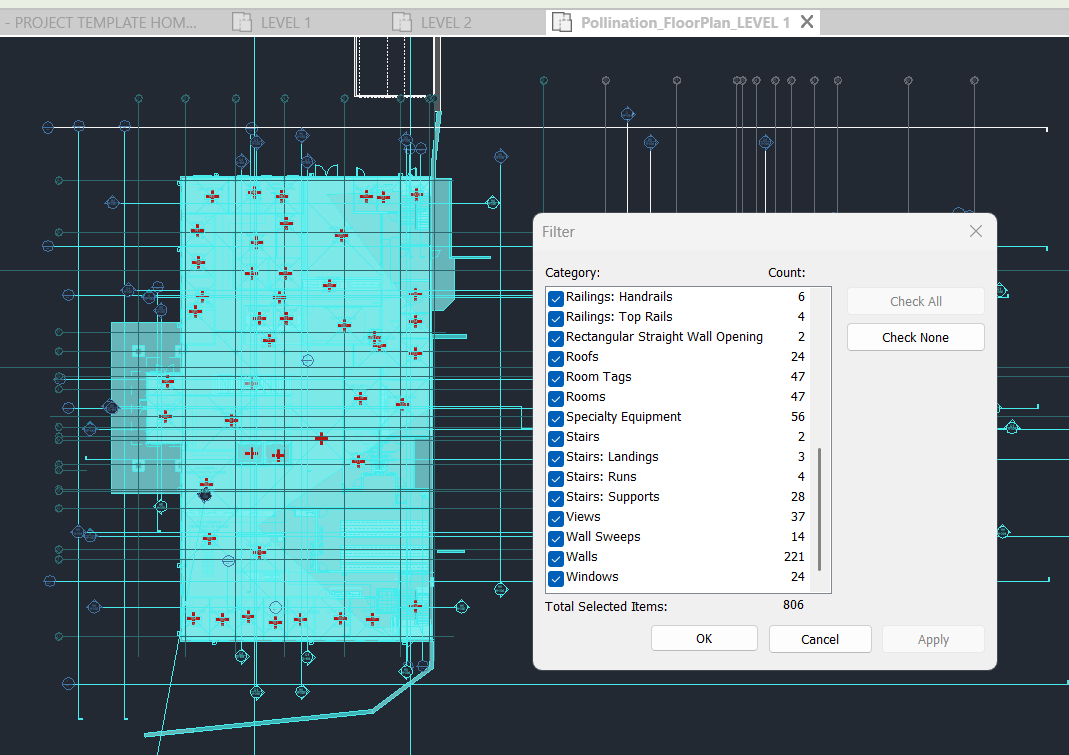Click the view icon on LEVEL 1 tab

241,22
